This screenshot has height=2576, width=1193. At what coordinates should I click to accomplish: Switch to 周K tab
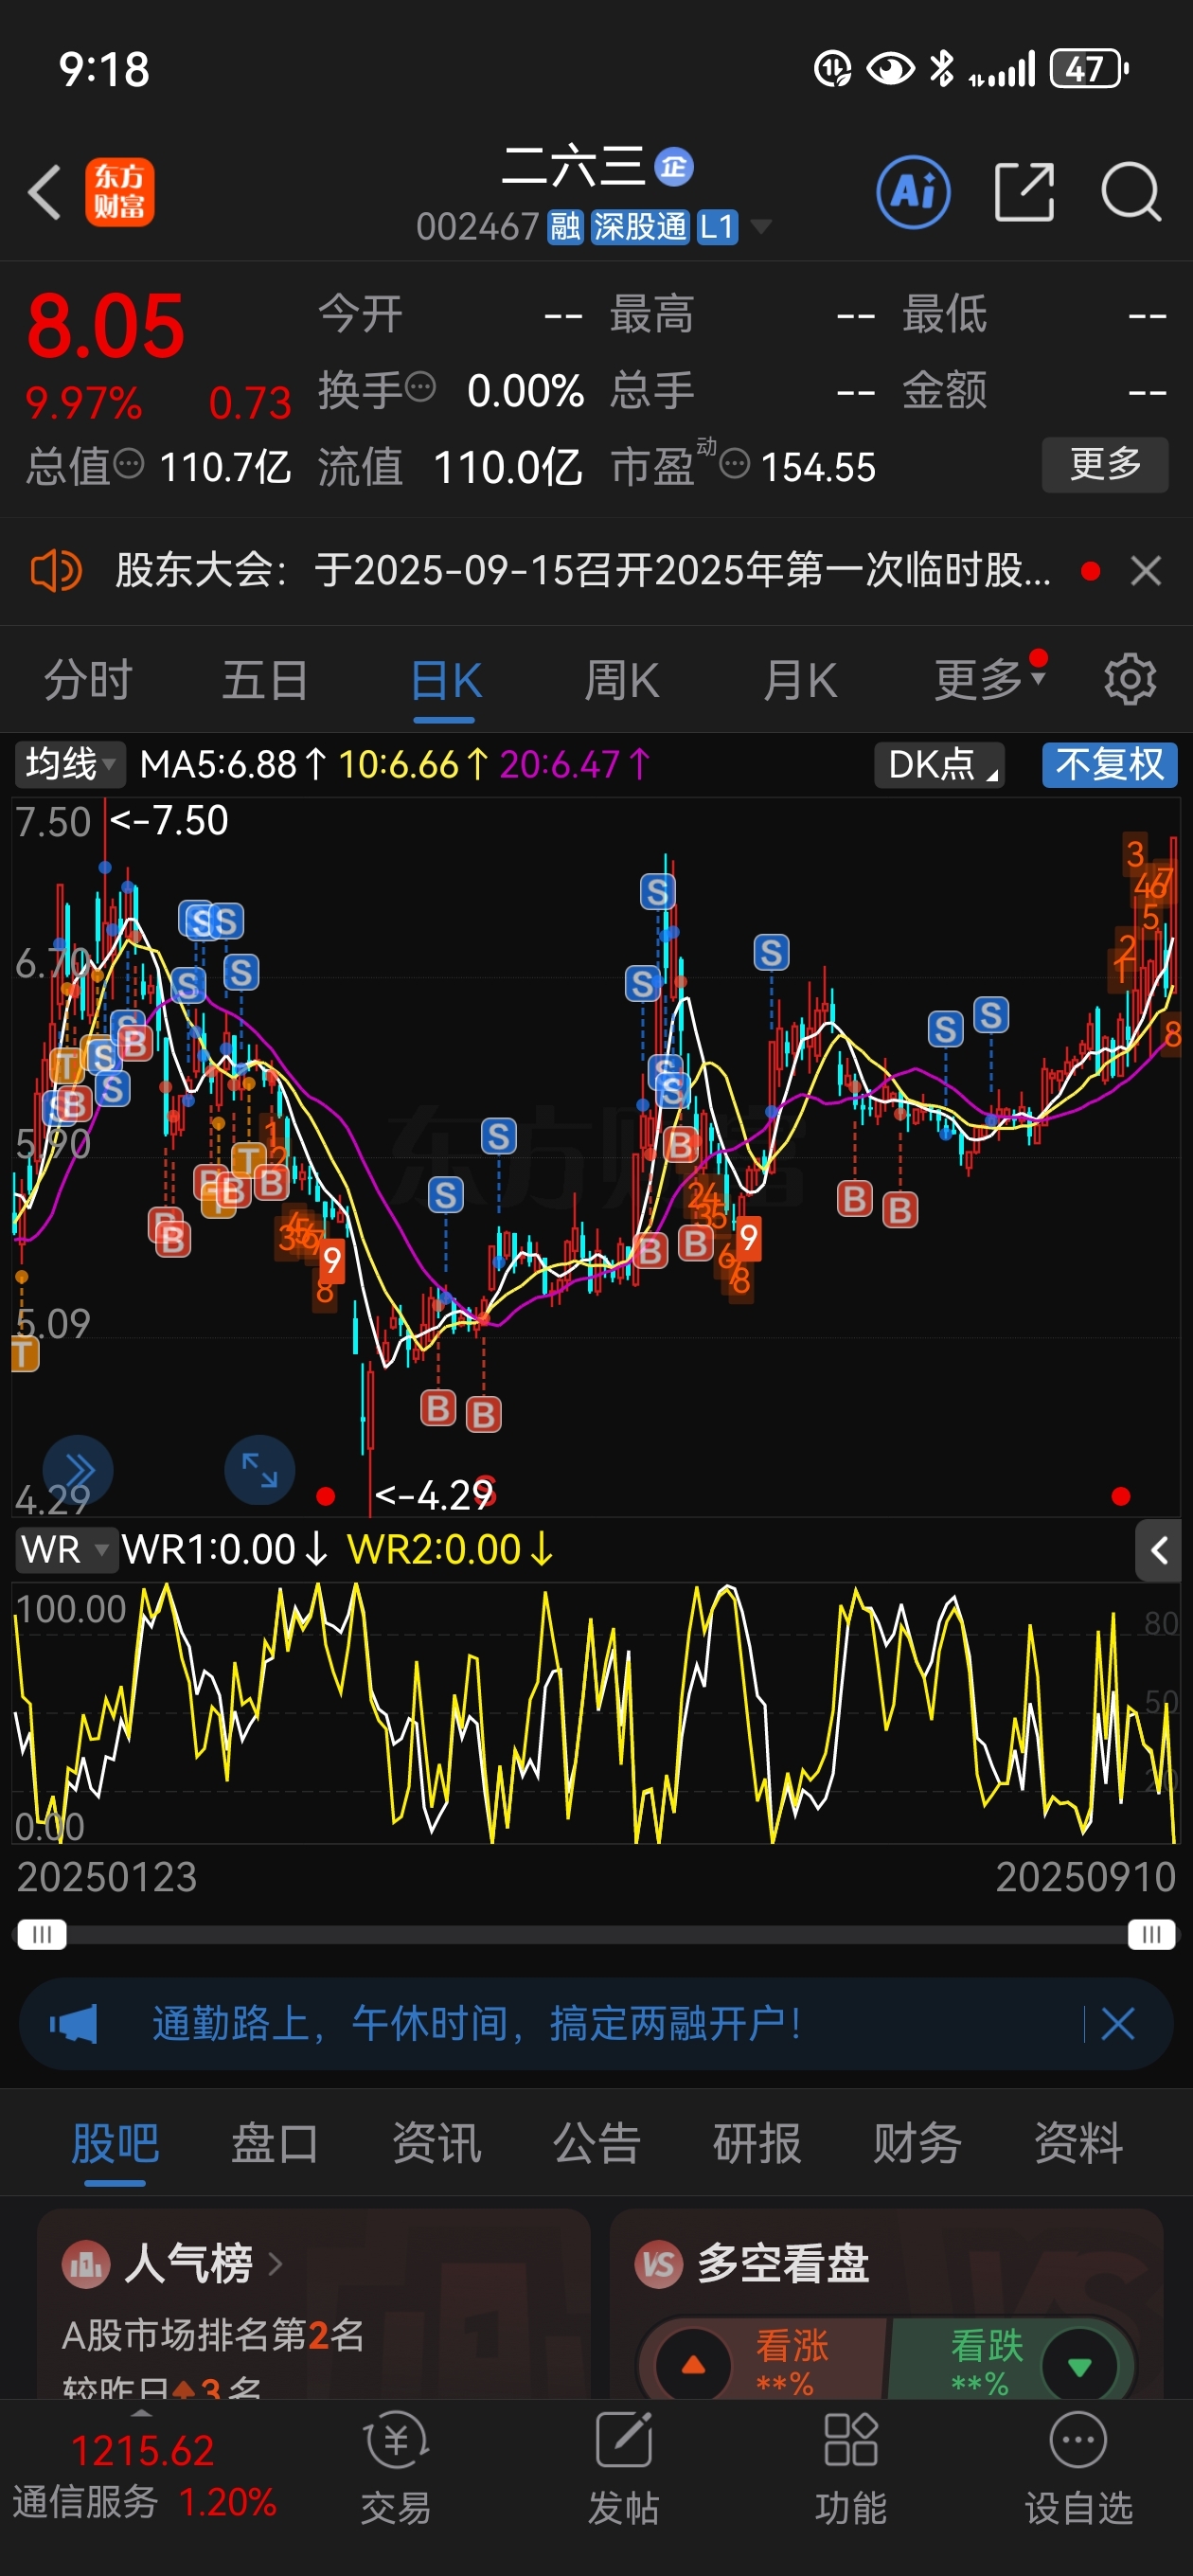coord(622,680)
